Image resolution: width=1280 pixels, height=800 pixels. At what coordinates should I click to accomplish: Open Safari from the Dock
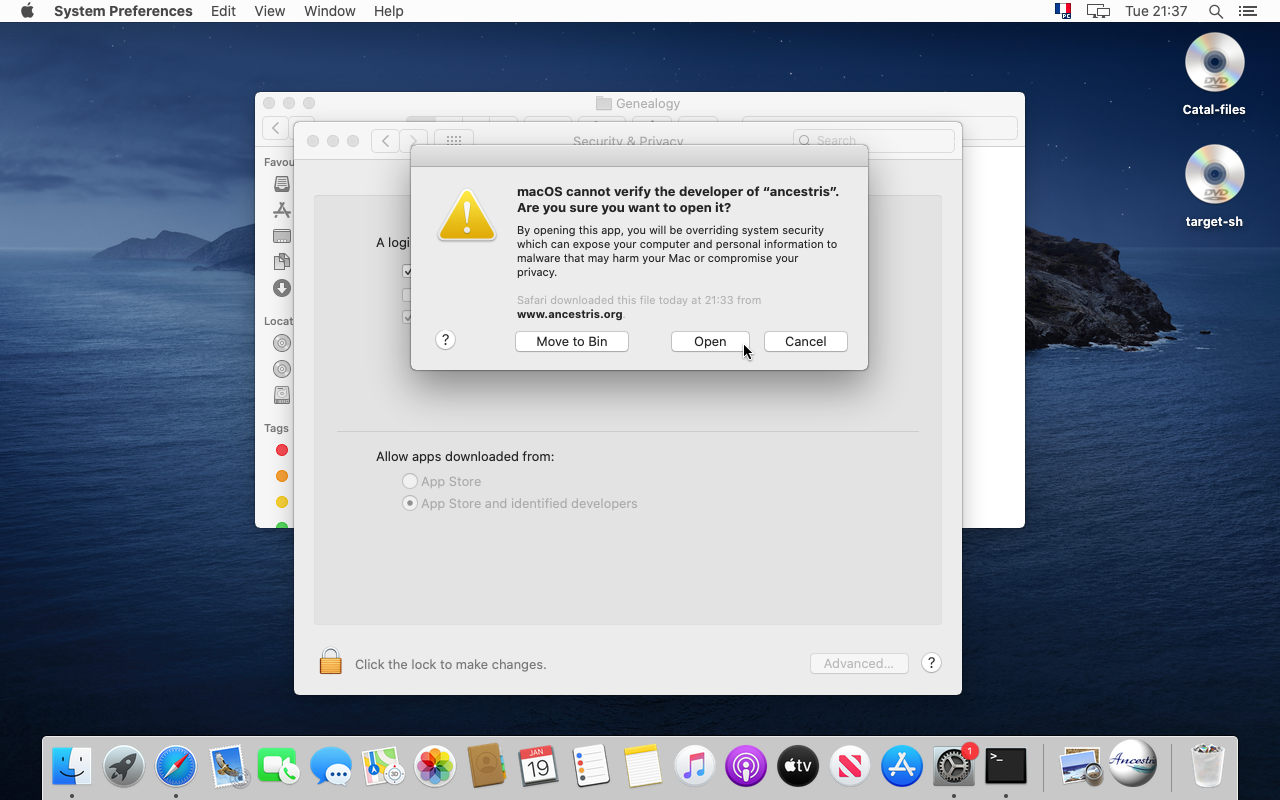pos(176,767)
